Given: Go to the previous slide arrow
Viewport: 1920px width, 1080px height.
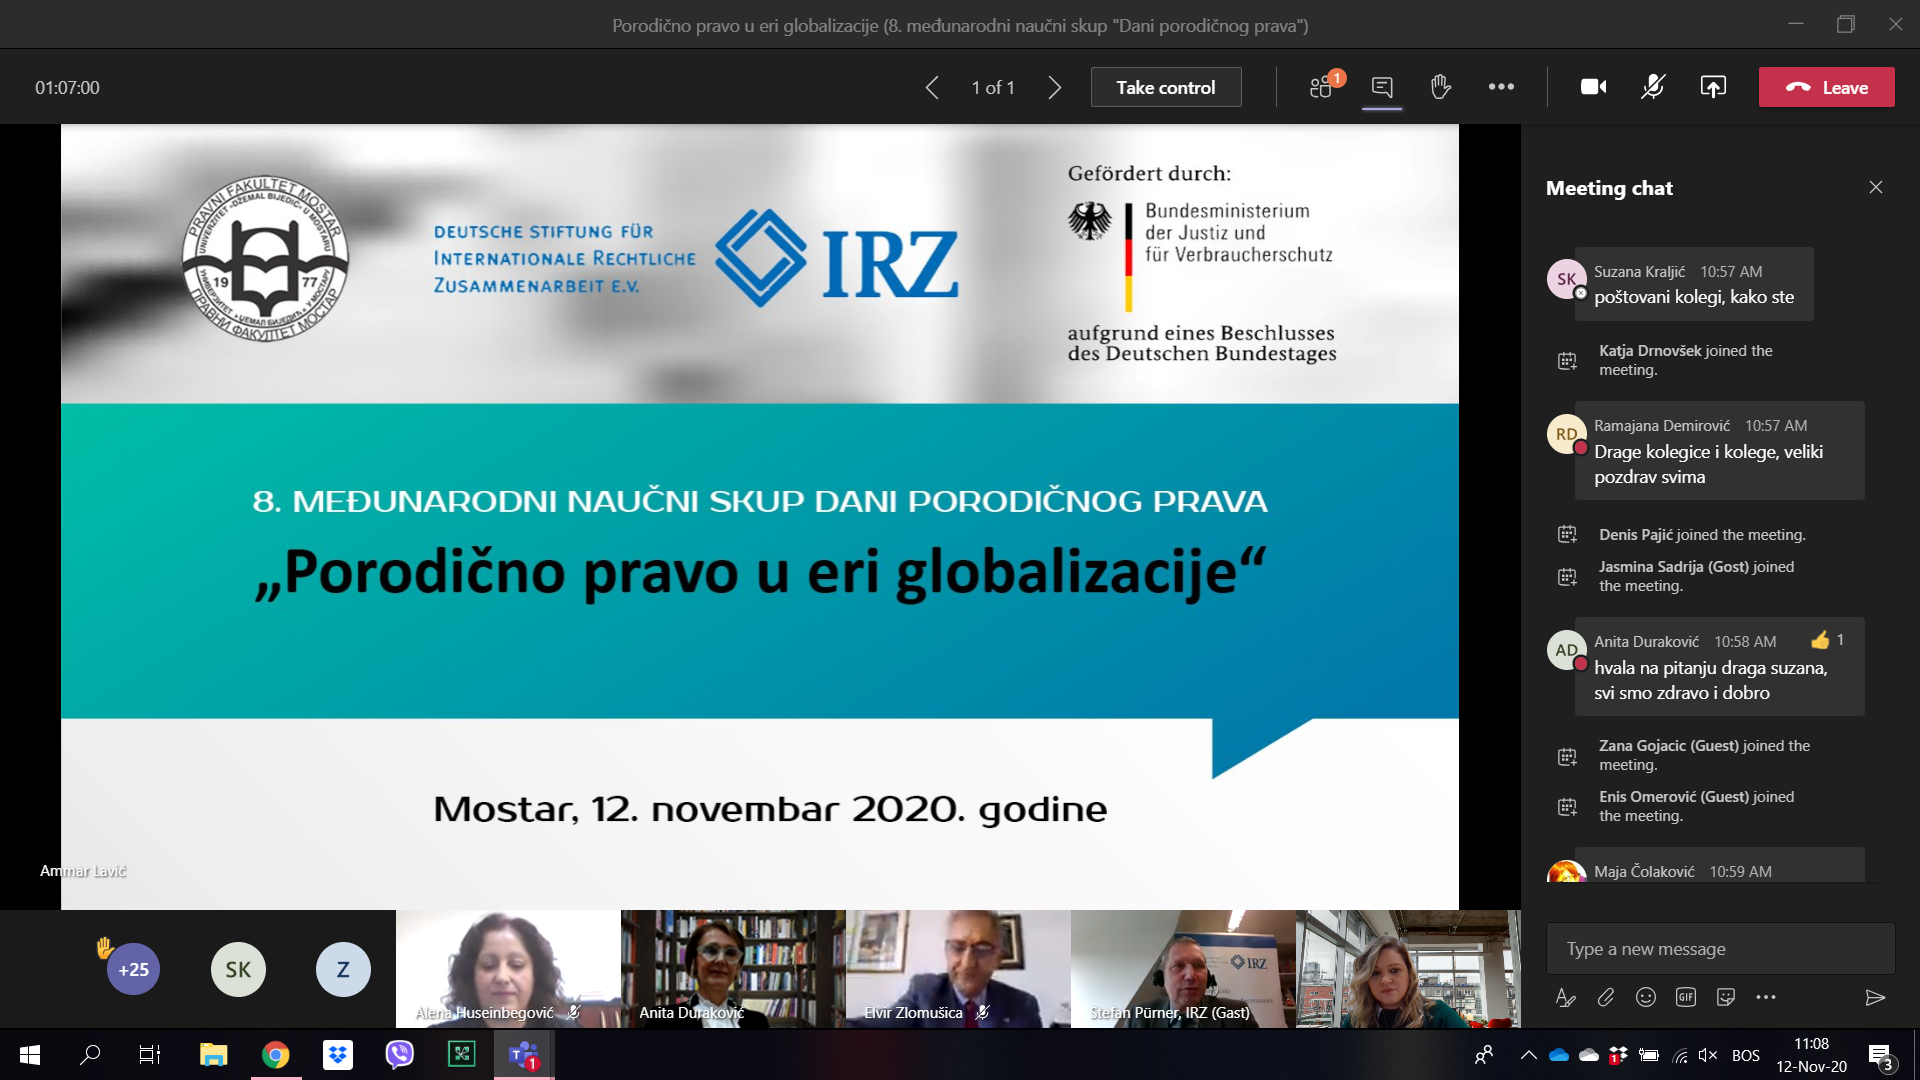Looking at the screenshot, I should 932,87.
